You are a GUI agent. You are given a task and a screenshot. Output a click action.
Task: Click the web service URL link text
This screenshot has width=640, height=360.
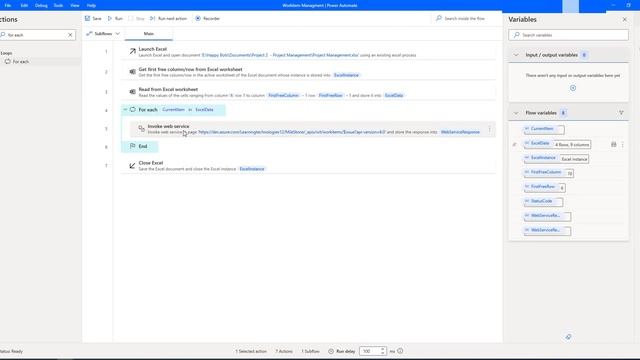tap(292, 132)
